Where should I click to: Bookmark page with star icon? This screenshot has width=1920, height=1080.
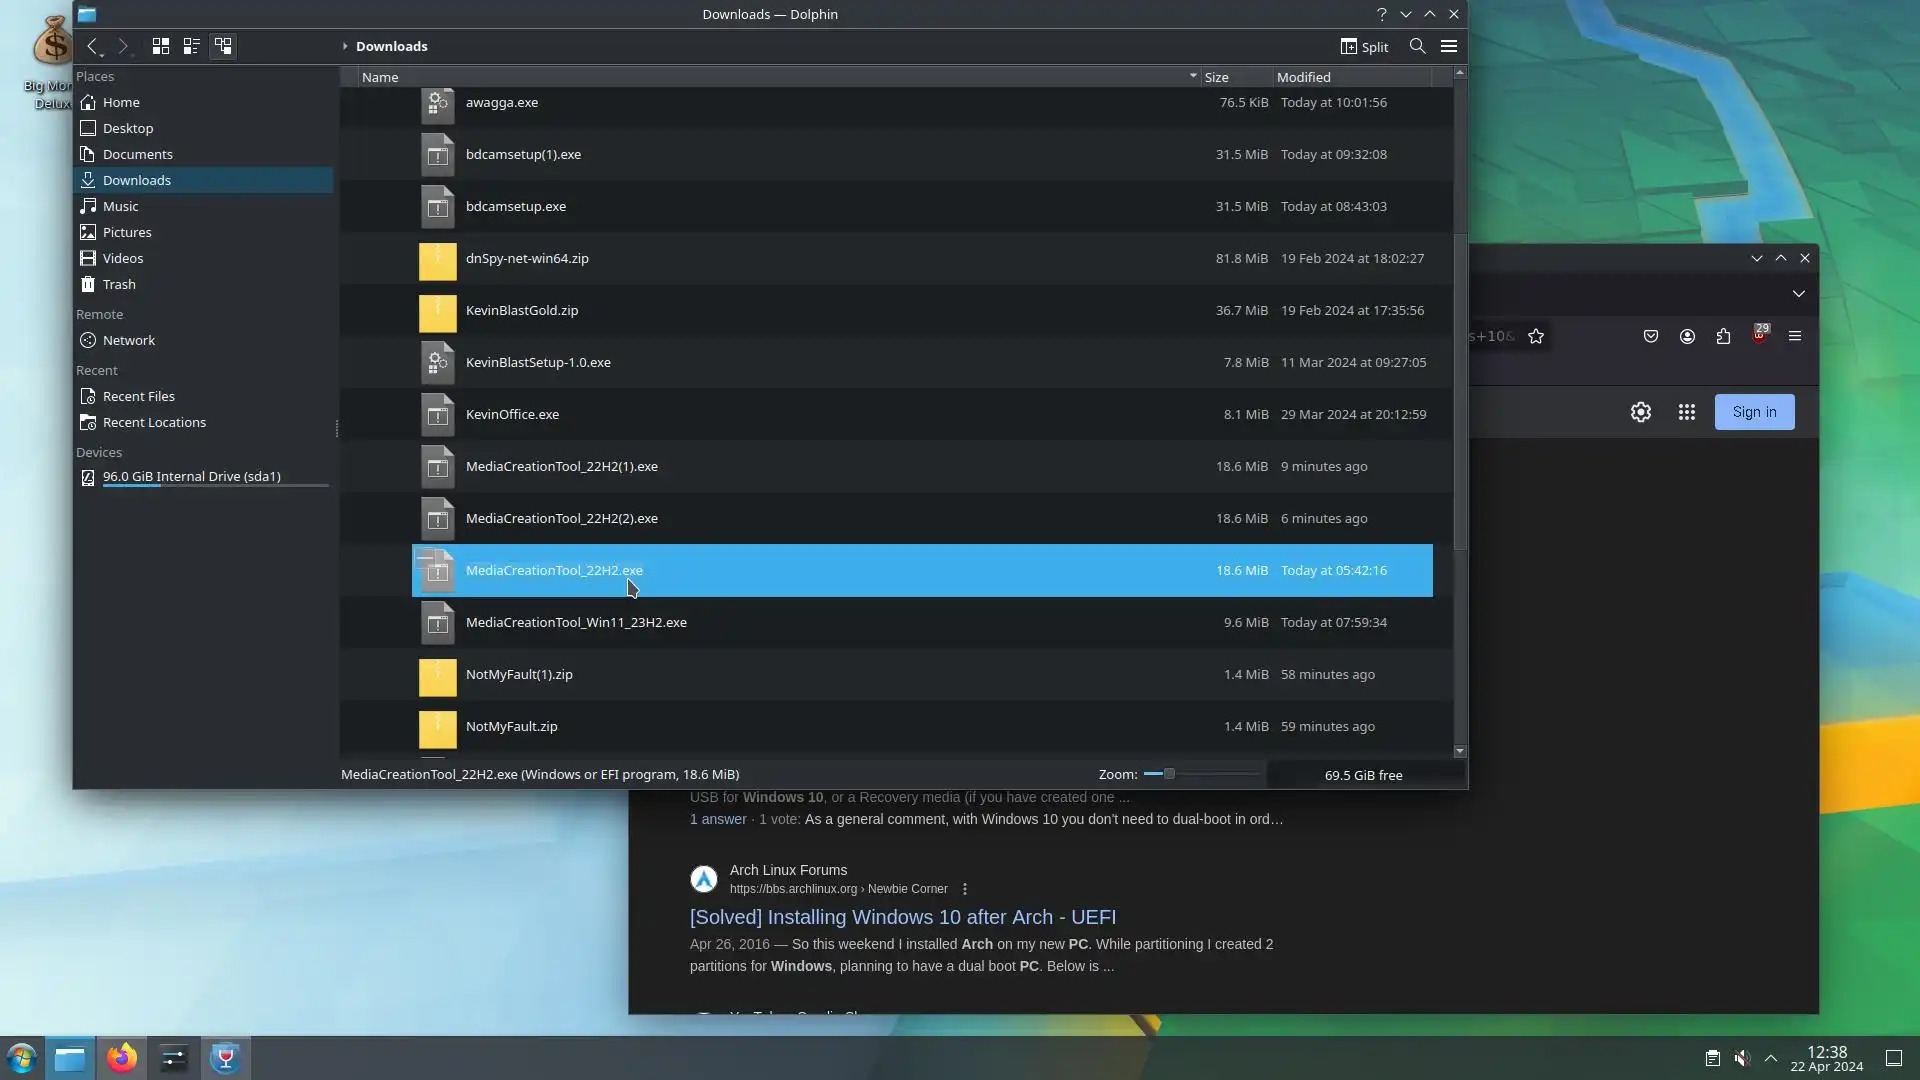click(1536, 336)
